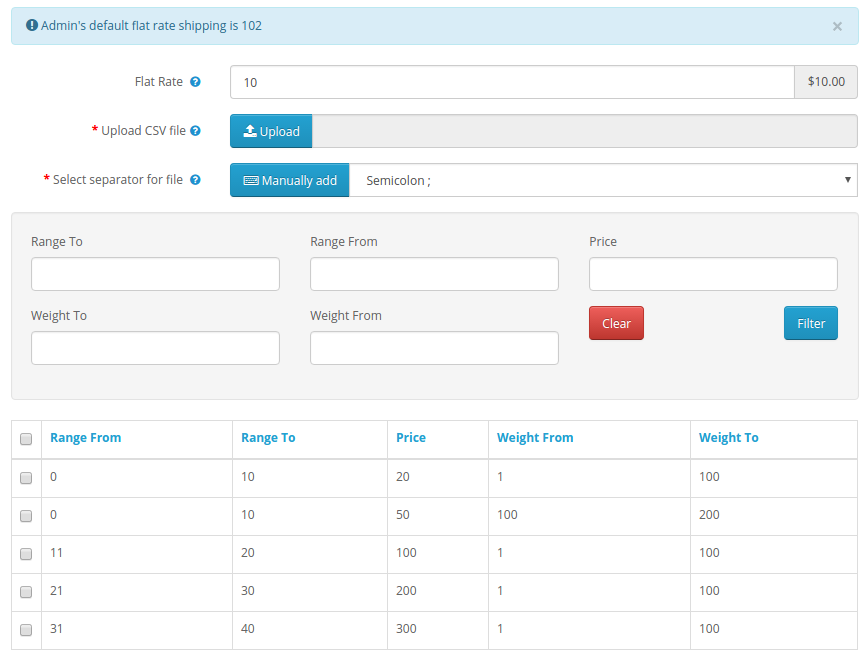
Task: Click the Weight To filter field
Action: pyautogui.click(x=155, y=348)
